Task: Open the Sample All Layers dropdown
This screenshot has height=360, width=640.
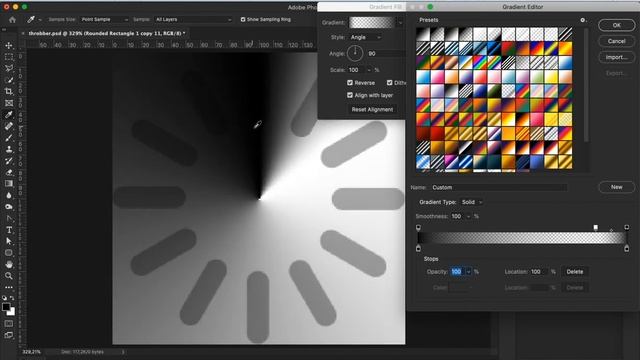Action: [x=193, y=20]
